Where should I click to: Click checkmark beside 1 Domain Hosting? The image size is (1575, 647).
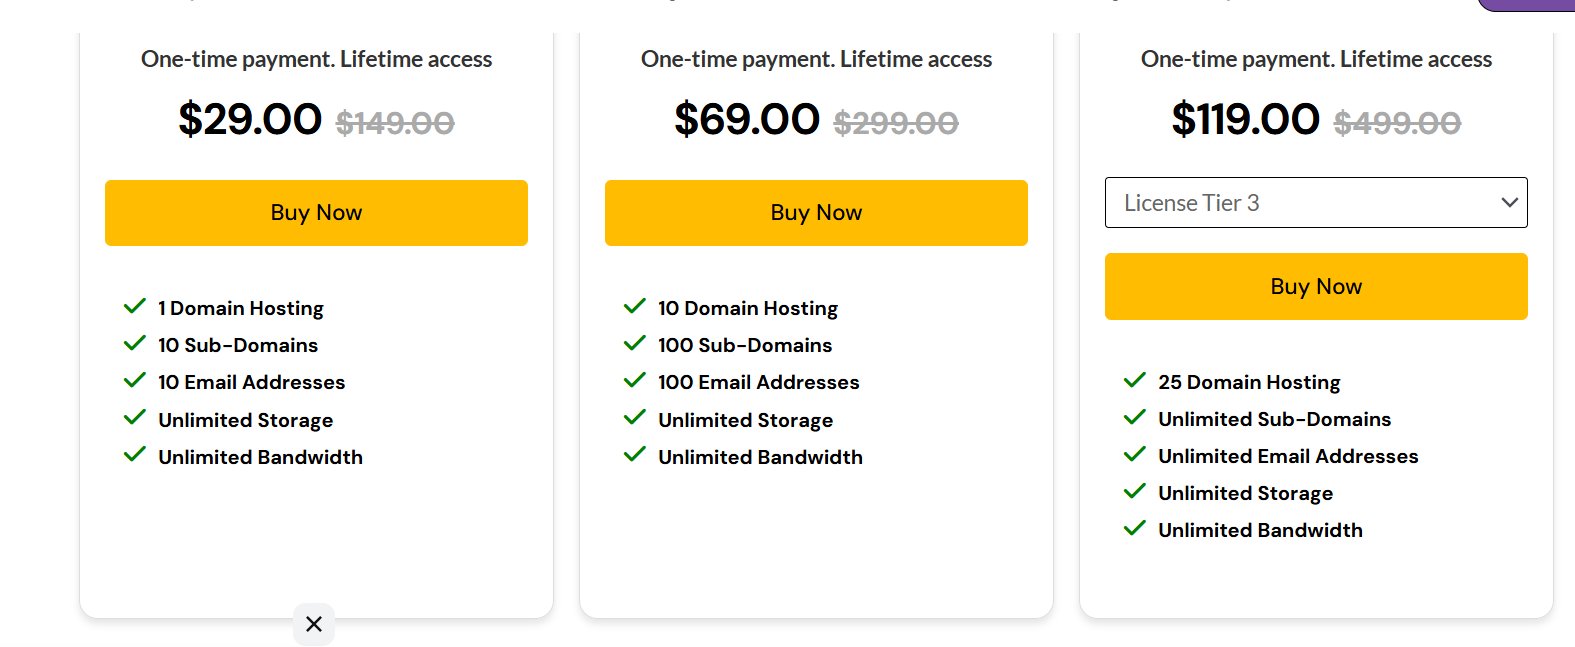135,307
